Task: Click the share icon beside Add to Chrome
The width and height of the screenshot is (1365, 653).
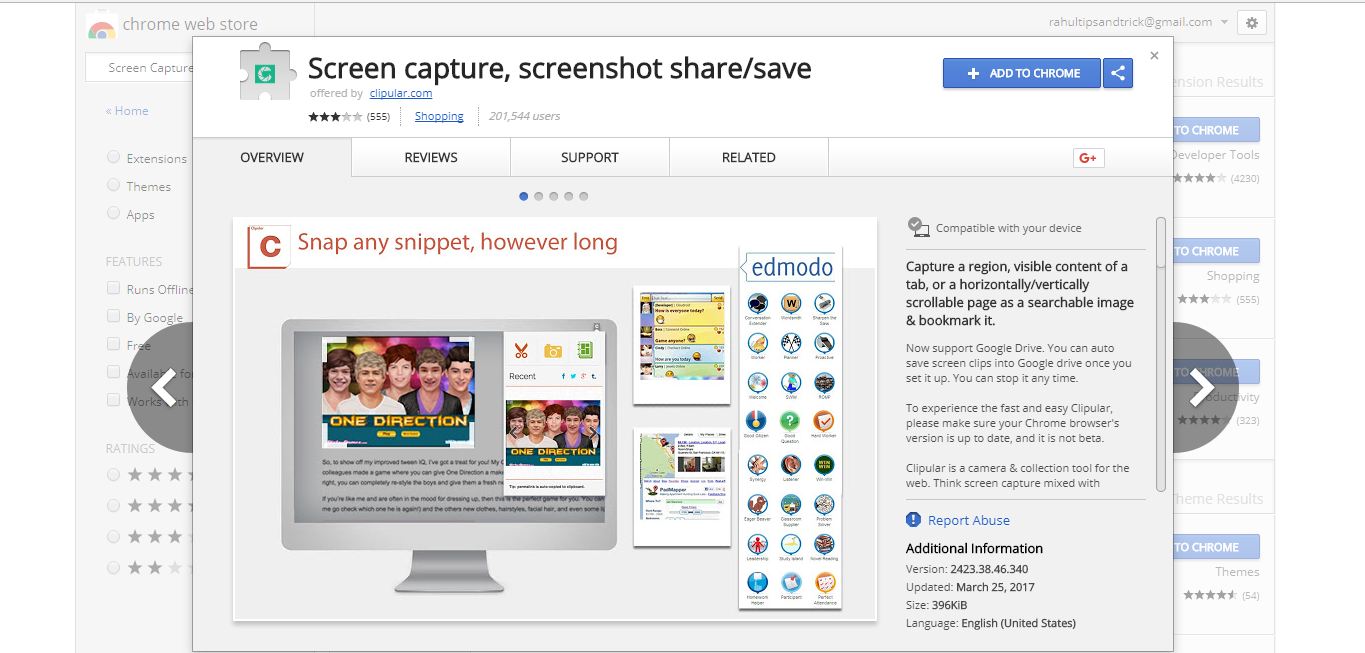Action: coord(1118,73)
